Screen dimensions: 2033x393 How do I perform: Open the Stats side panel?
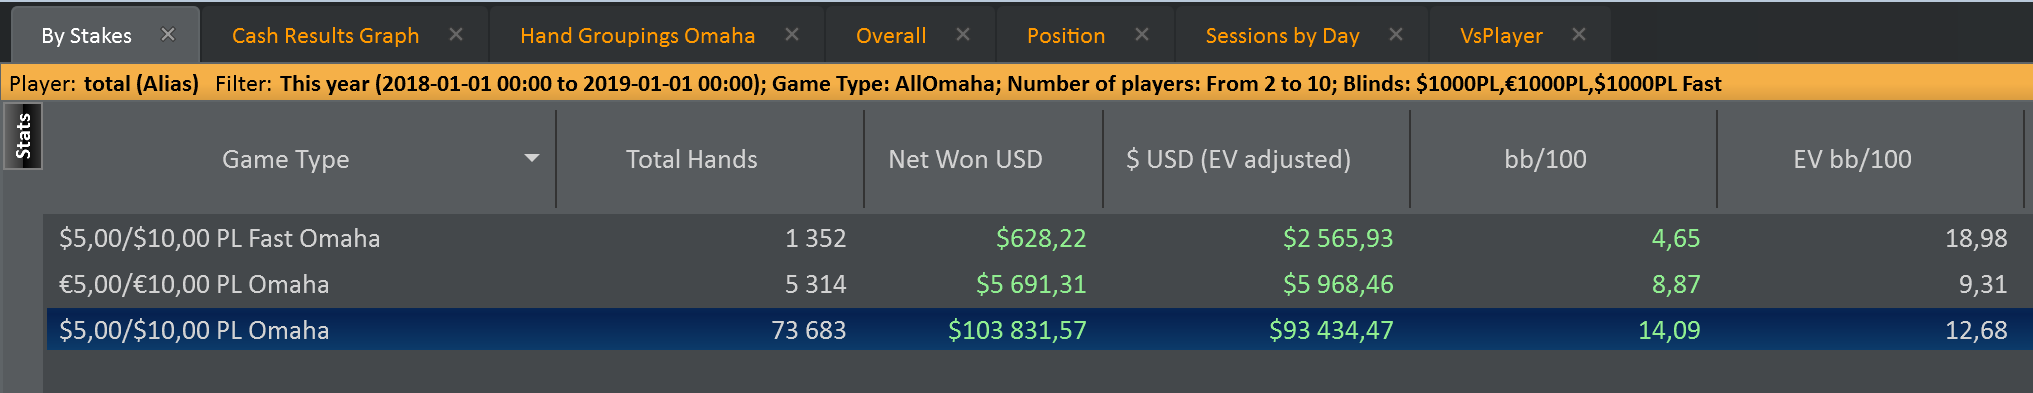coord(23,137)
